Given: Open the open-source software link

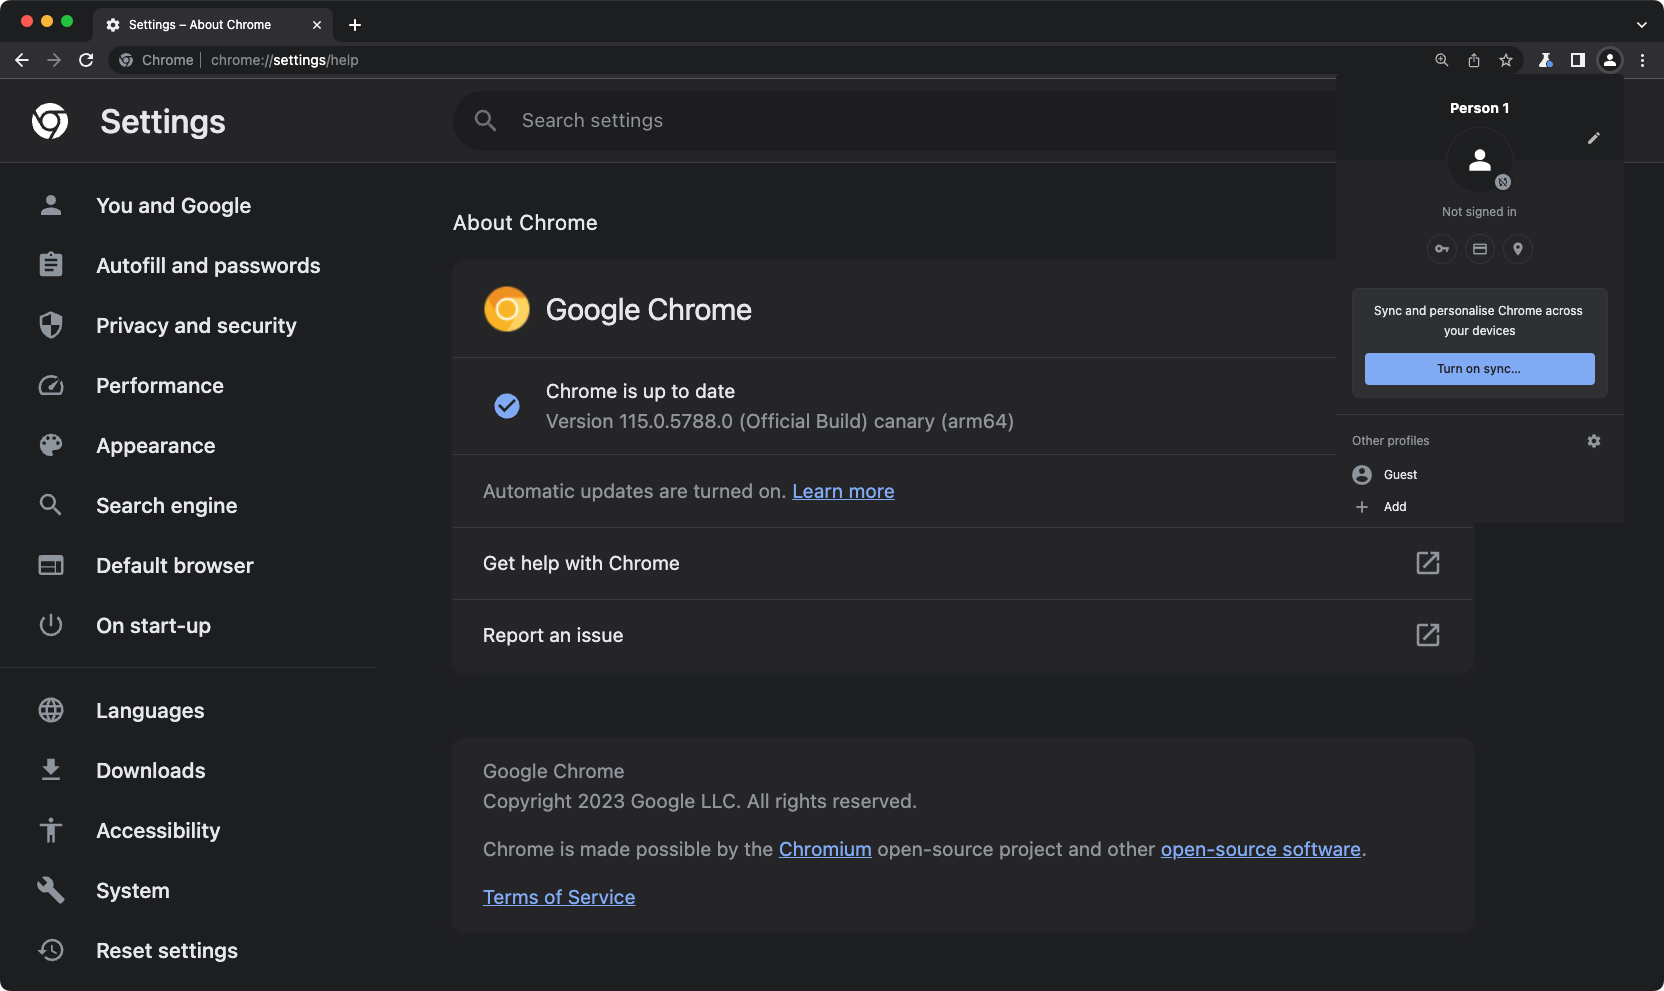Looking at the screenshot, I should pos(1260,850).
